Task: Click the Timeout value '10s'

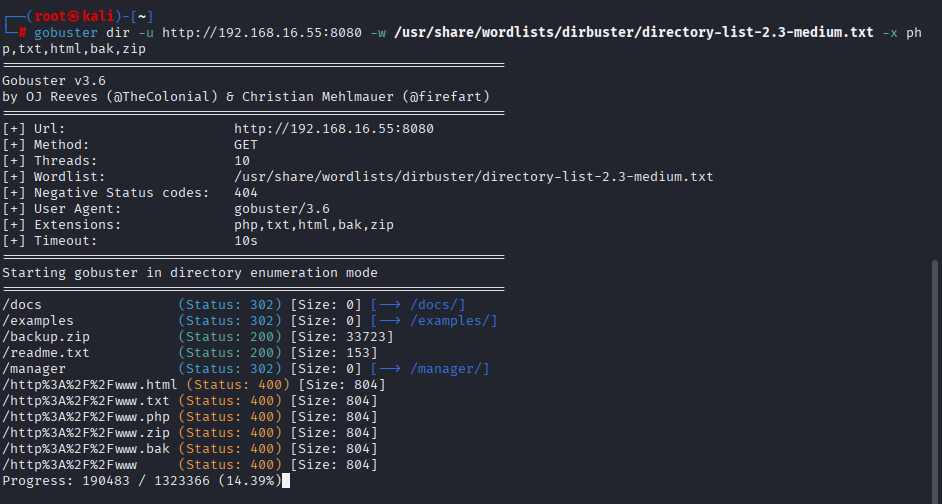Action: [x=246, y=241]
